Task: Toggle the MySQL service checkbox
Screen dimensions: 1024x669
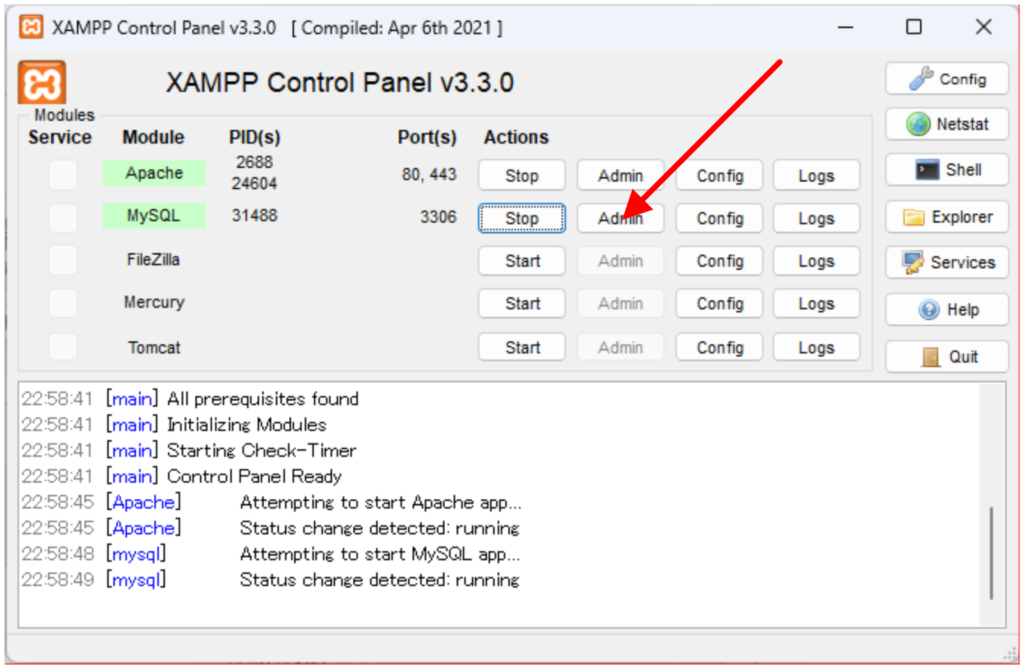Action: point(63,217)
